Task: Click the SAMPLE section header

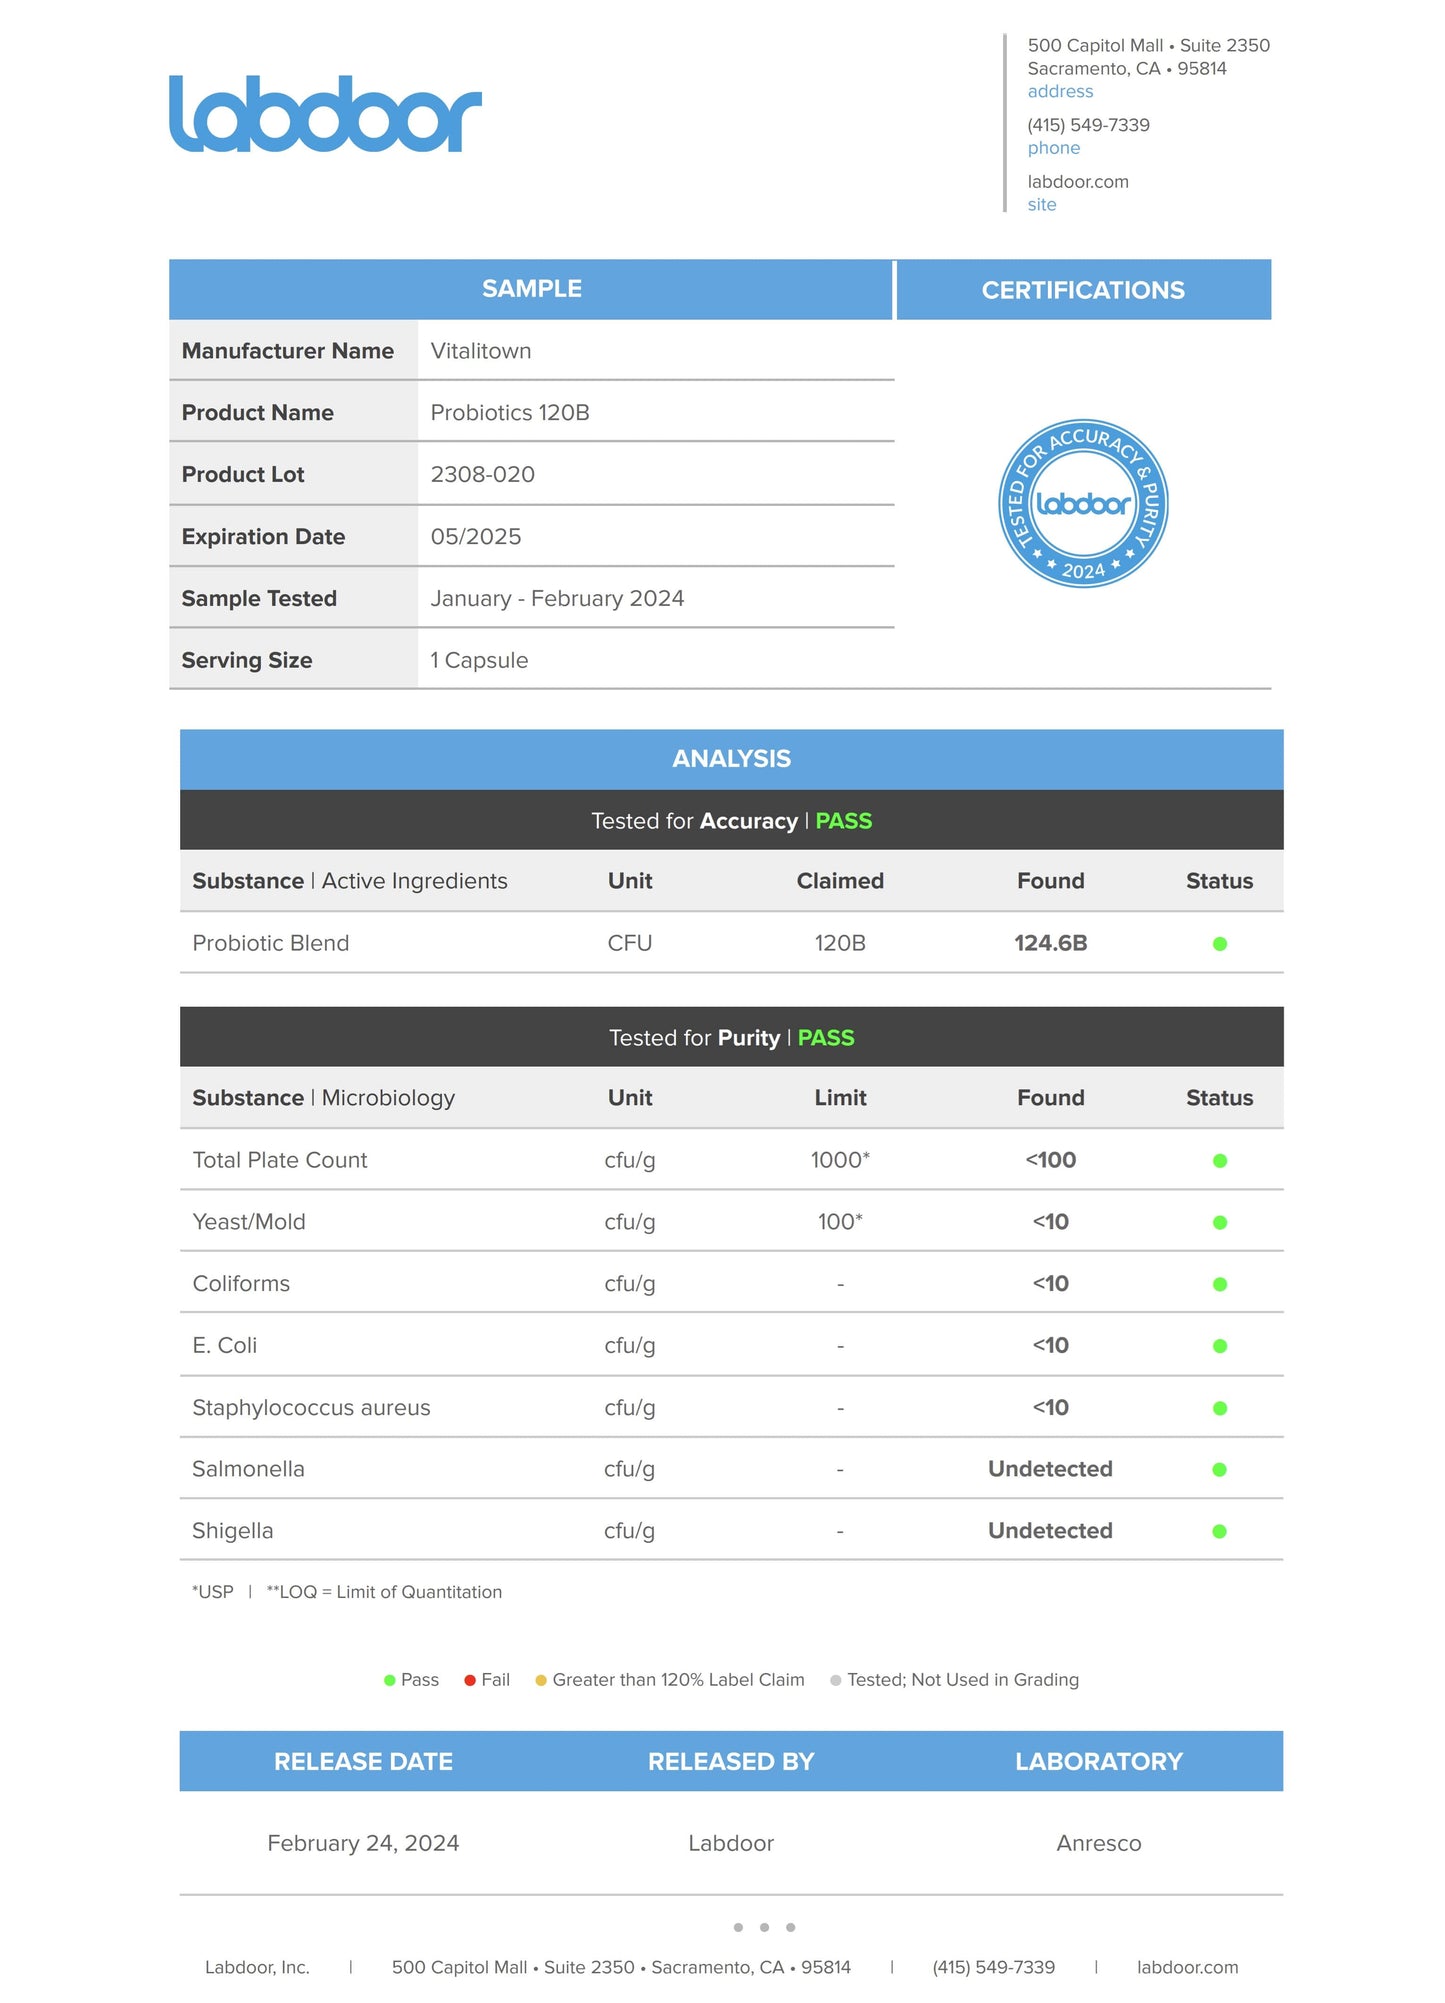Action: [x=531, y=289]
